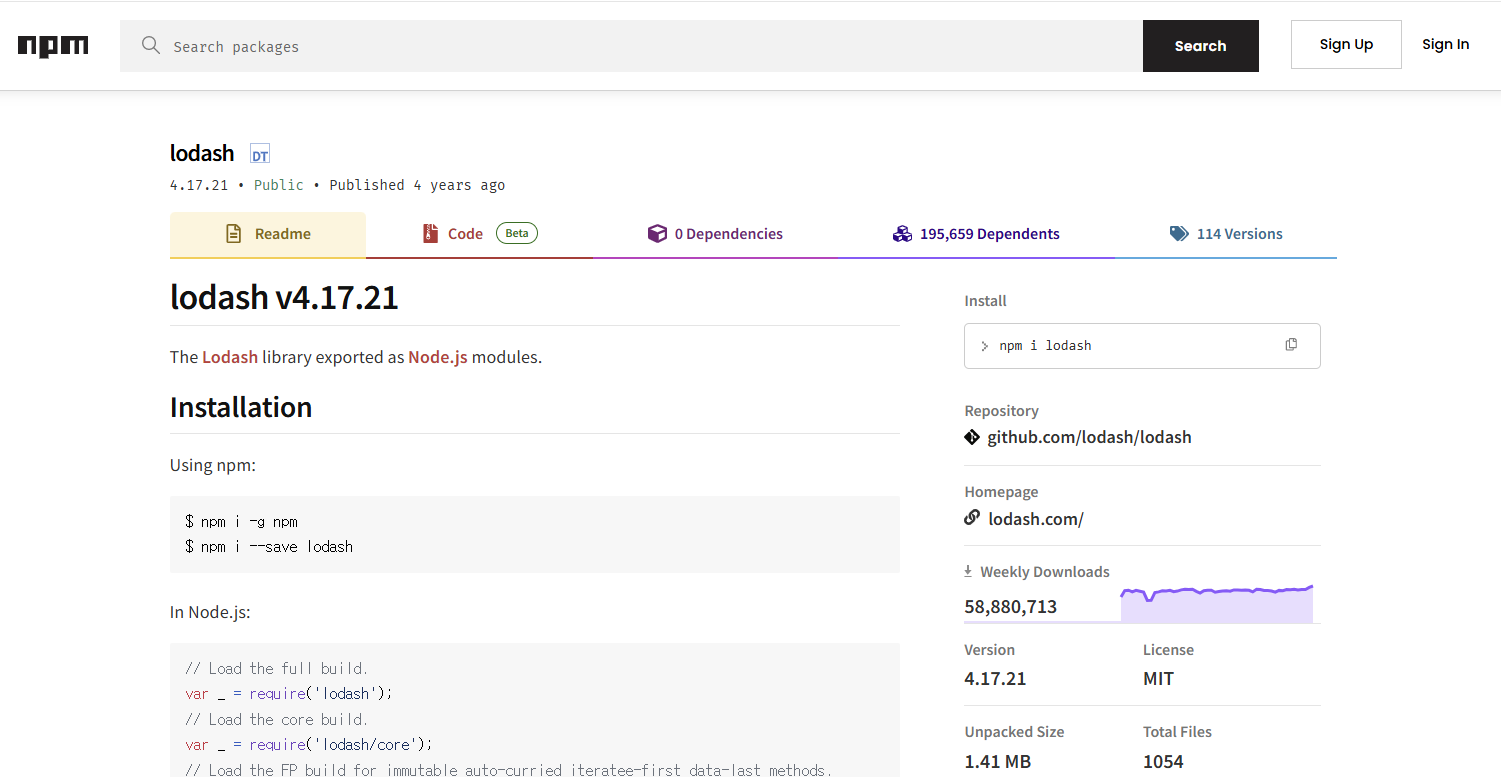
Task: Click the Search button
Action: (1201, 46)
